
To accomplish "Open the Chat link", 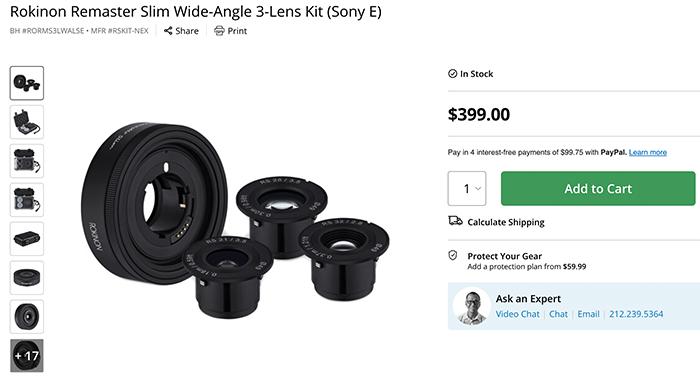I will tap(558, 314).
